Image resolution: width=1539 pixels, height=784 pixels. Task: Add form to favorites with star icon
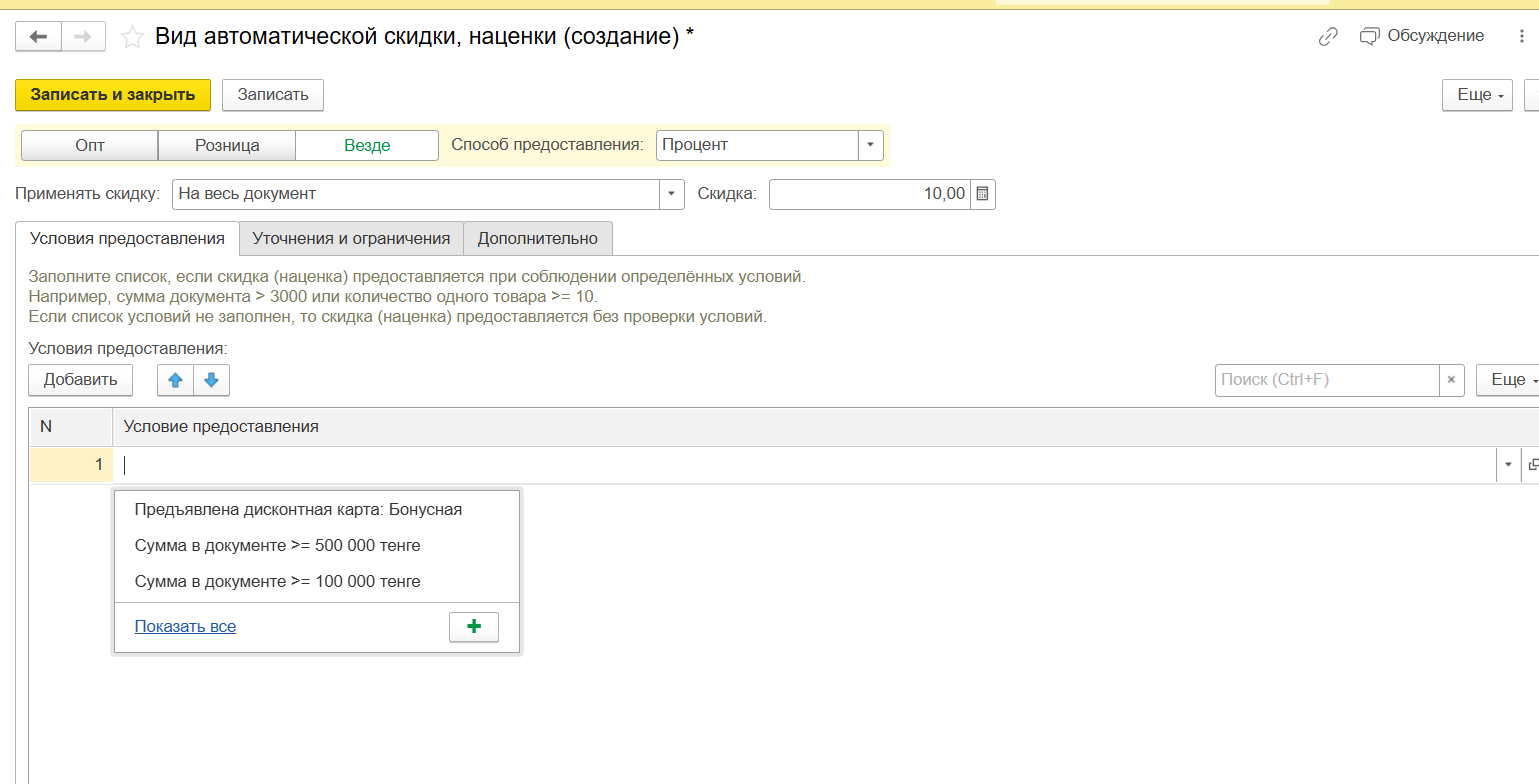coord(132,37)
